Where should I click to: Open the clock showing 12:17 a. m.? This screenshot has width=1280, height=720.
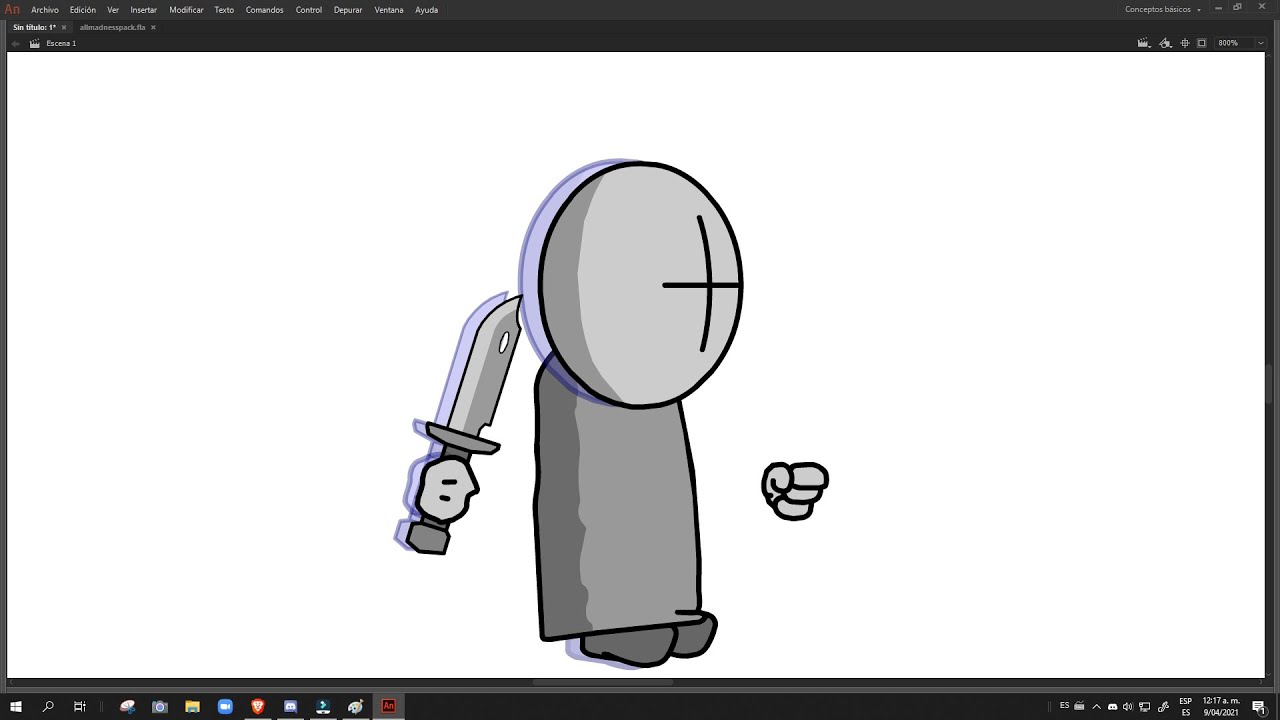1221,706
